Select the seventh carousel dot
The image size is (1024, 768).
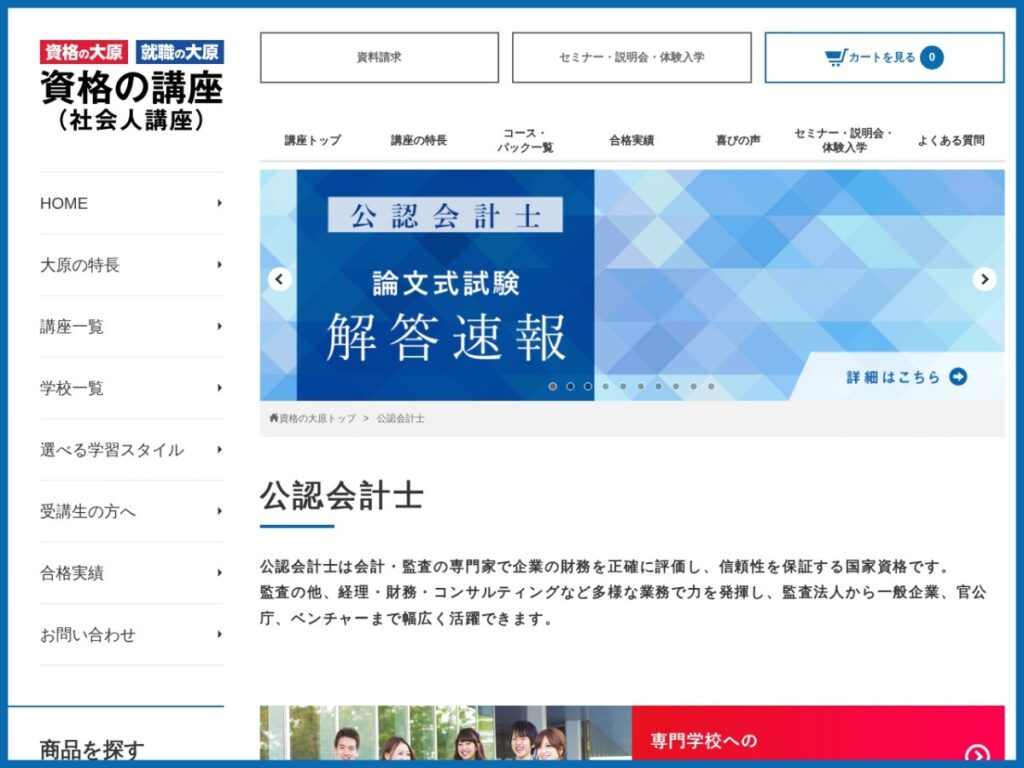coord(658,387)
